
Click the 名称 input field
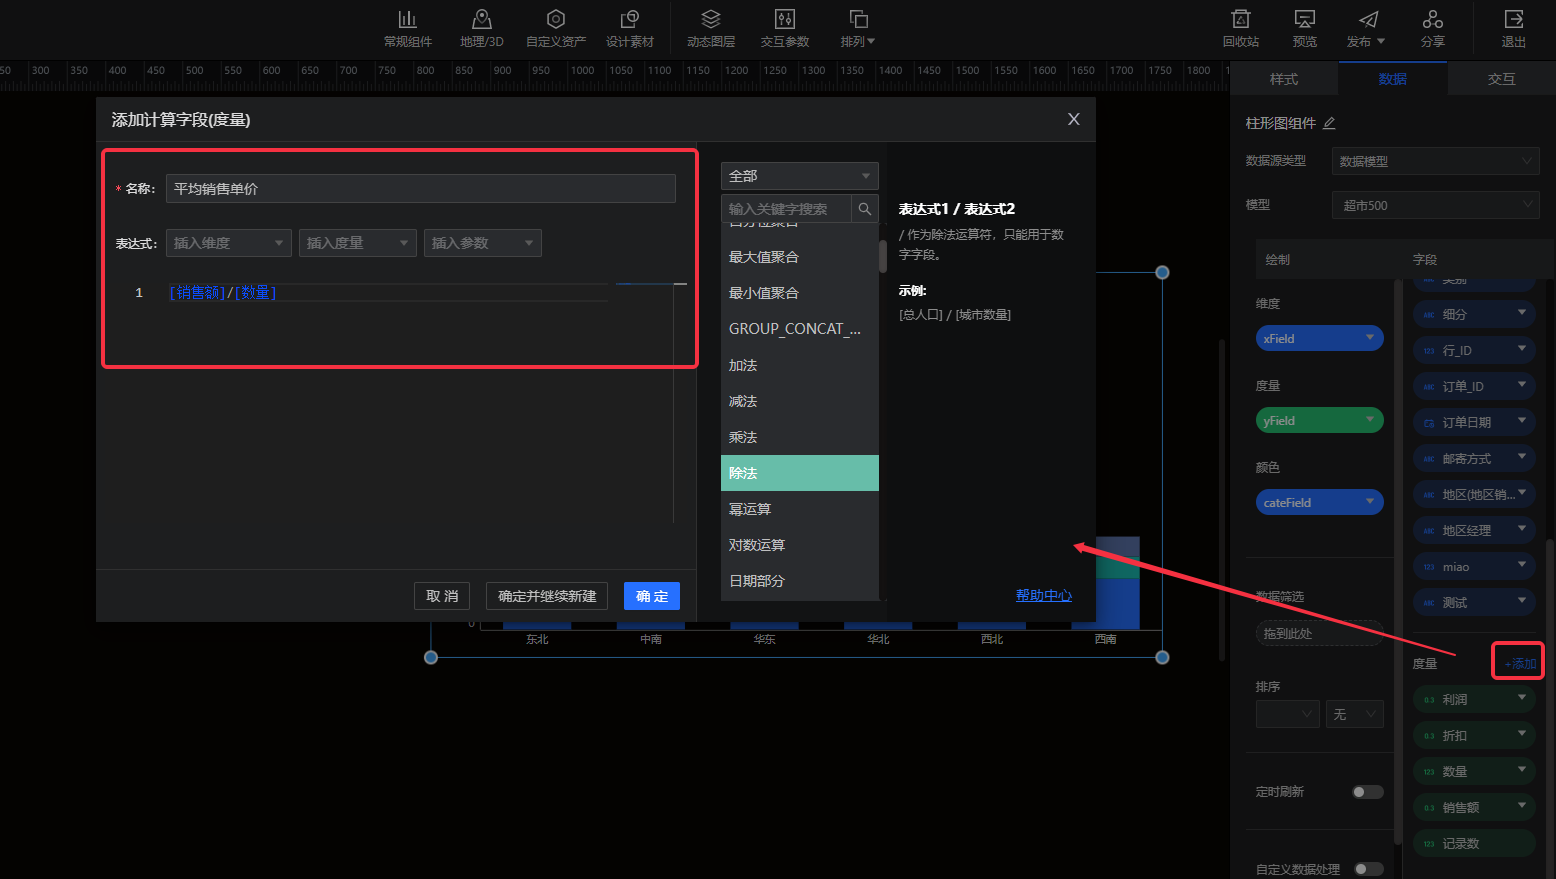[421, 189]
